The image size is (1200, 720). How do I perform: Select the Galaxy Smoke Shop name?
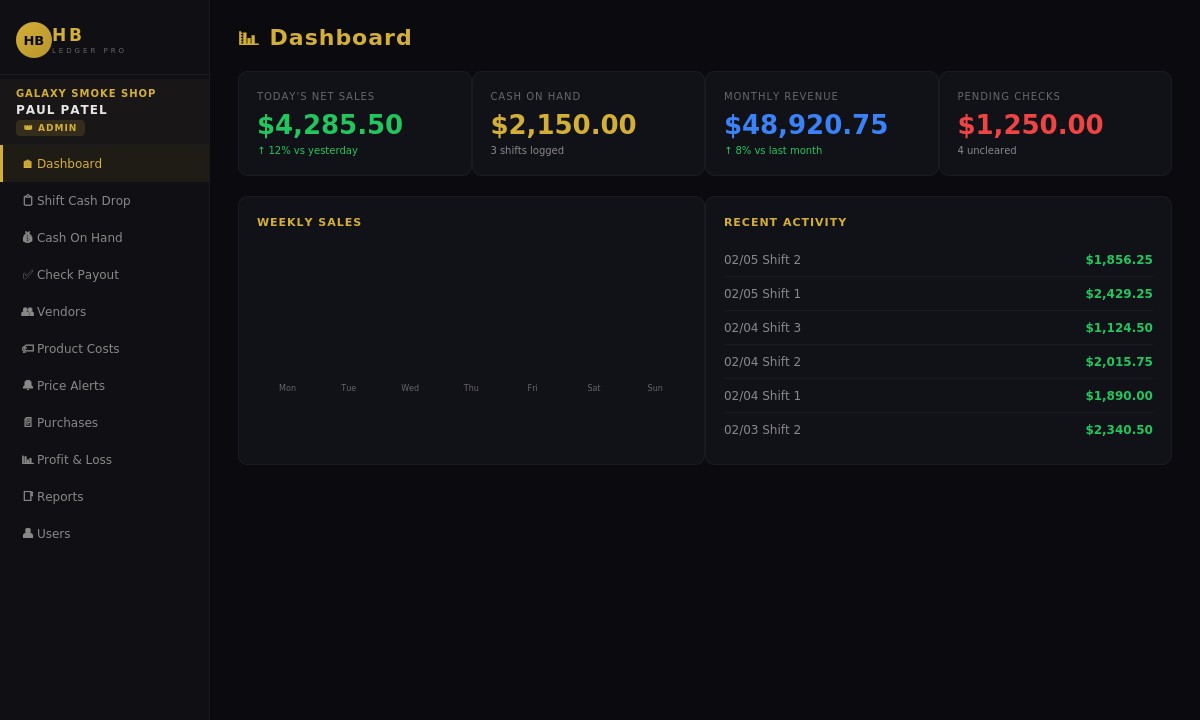(x=86, y=93)
